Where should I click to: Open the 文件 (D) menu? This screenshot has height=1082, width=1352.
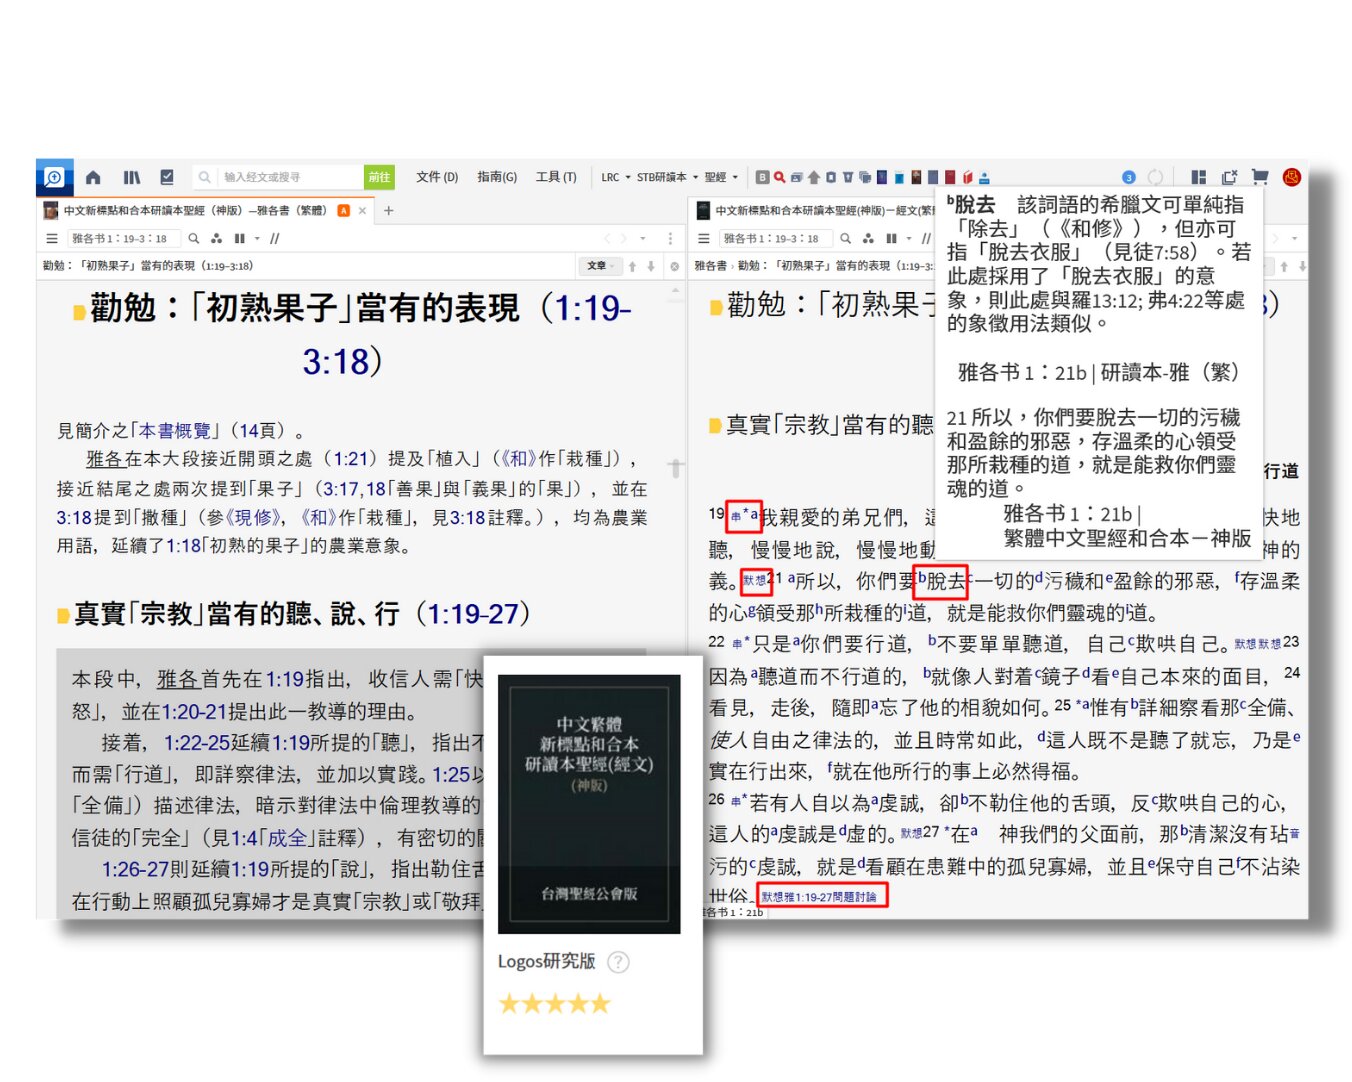pyautogui.click(x=437, y=177)
